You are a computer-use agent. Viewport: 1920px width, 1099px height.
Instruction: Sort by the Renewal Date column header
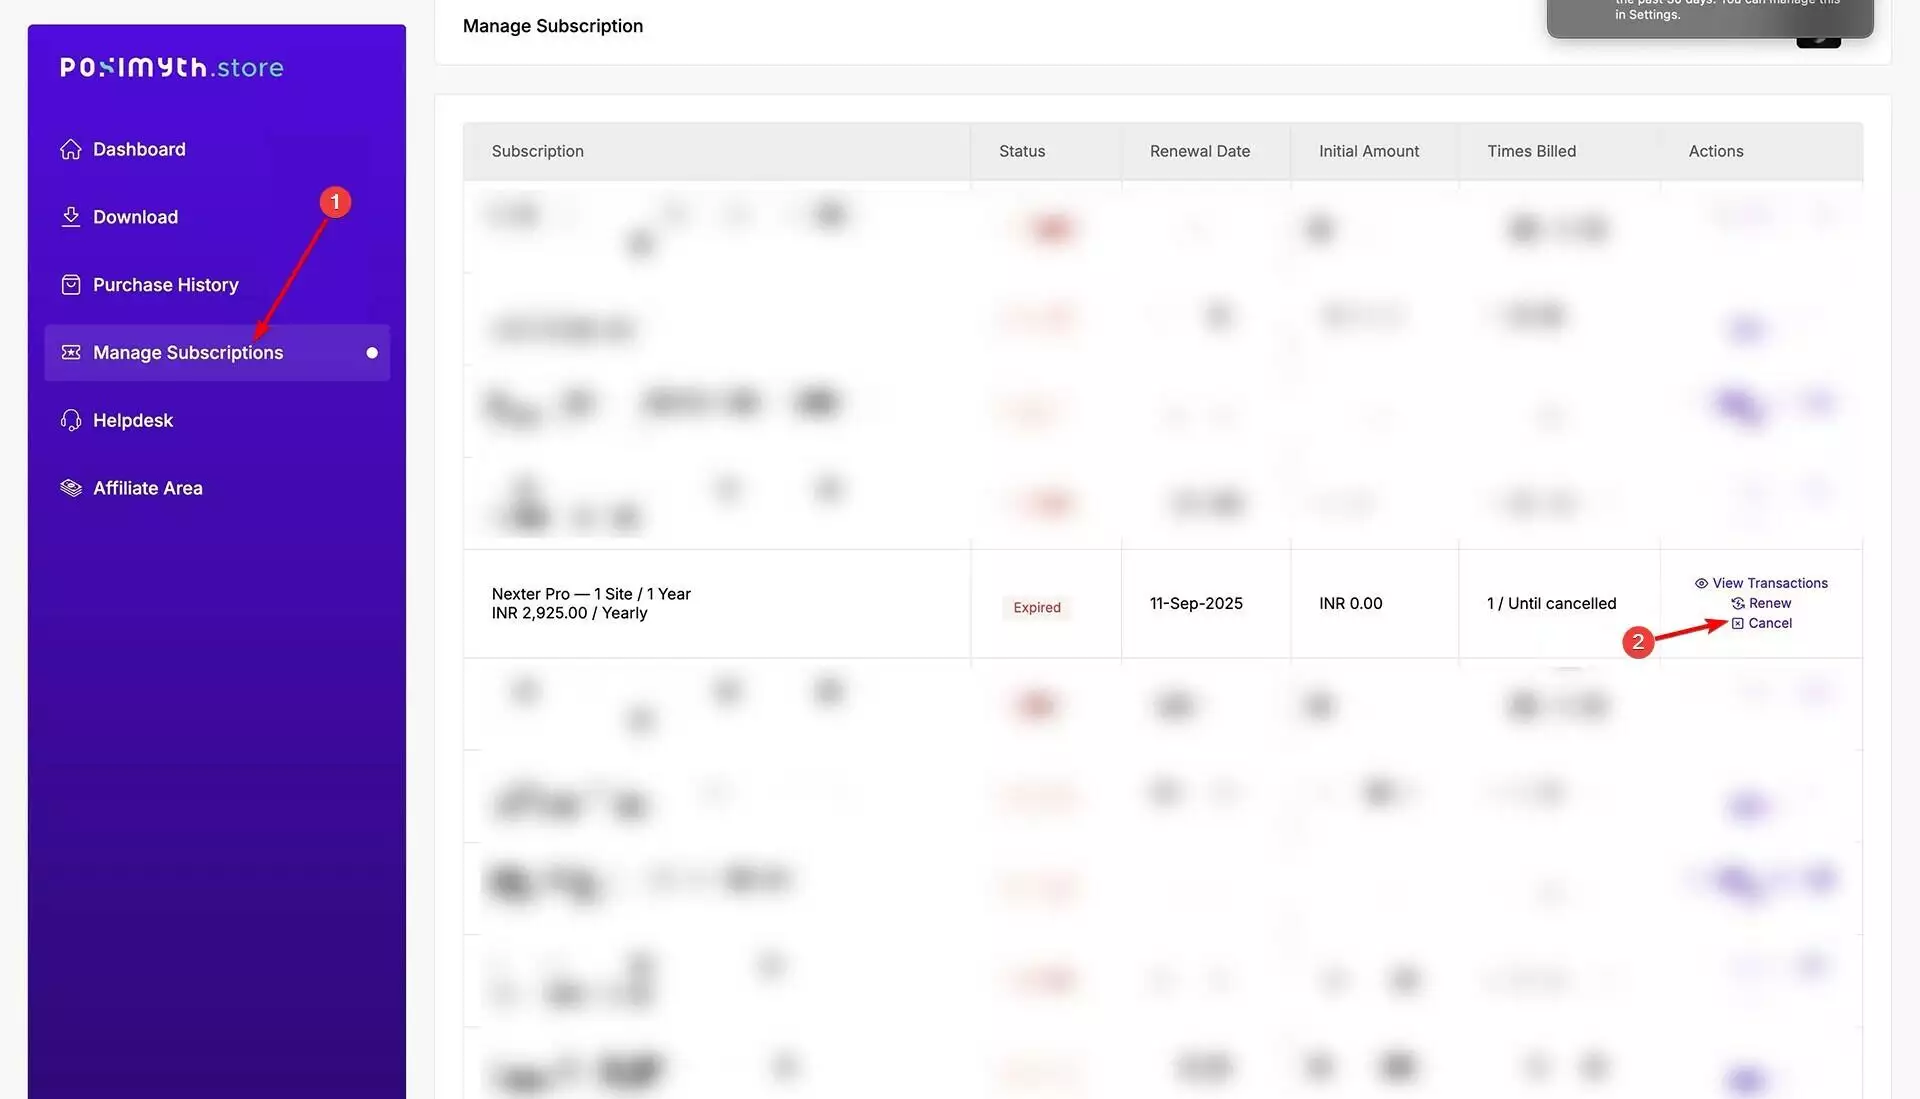pyautogui.click(x=1199, y=151)
